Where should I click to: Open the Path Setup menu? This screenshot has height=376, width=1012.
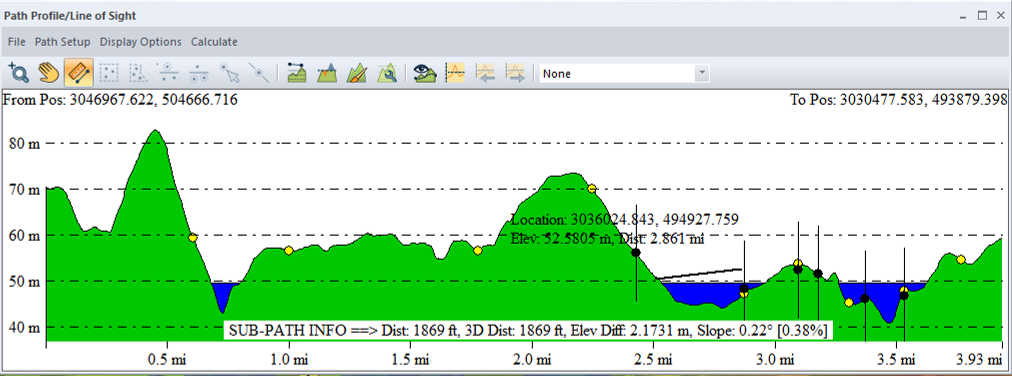point(63,42)
